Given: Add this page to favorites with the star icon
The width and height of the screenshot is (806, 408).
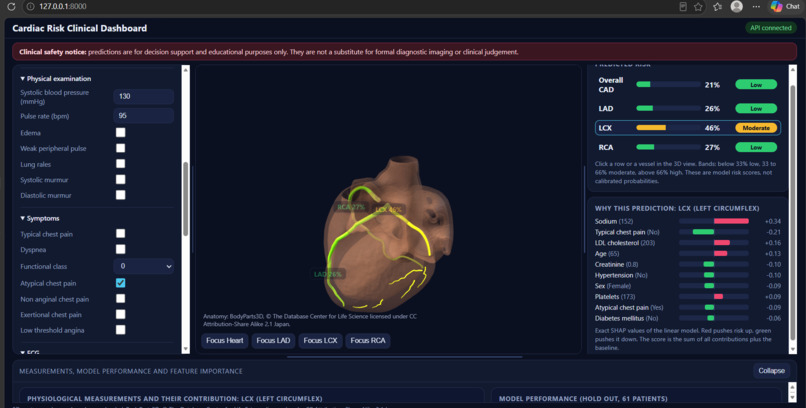Looking at the screenshot, I should [698, 7].
